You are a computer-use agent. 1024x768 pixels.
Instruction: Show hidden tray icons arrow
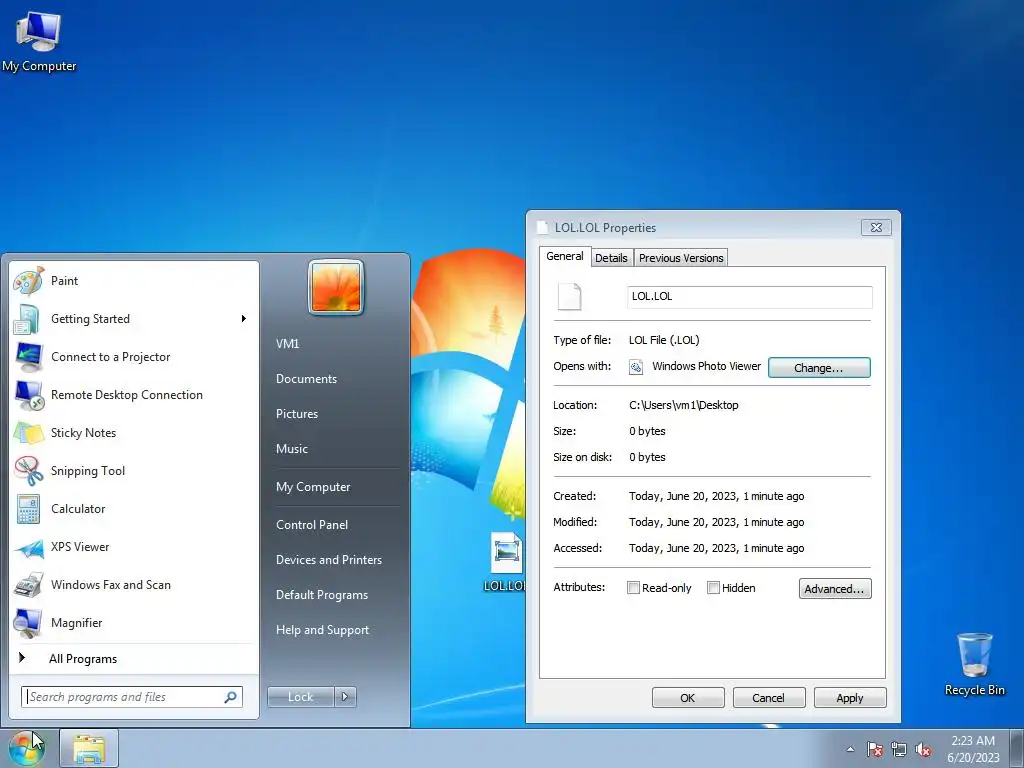[850, 749]
